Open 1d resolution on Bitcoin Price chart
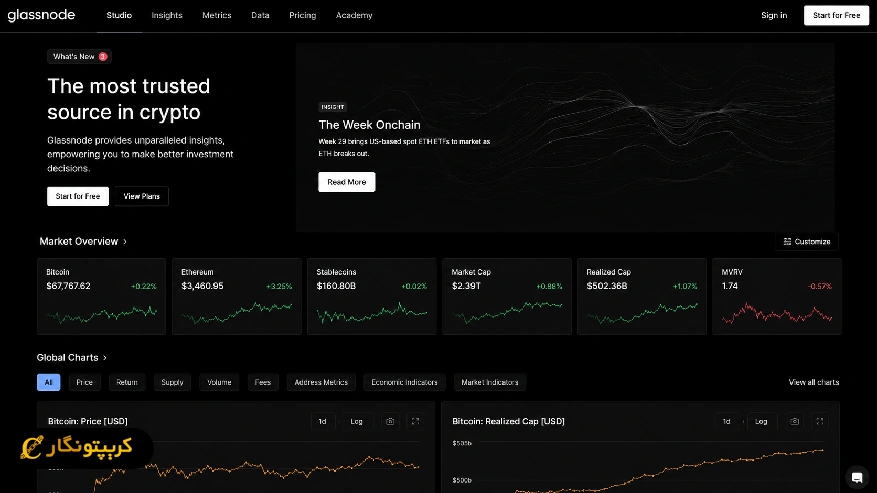 [323, 421]
